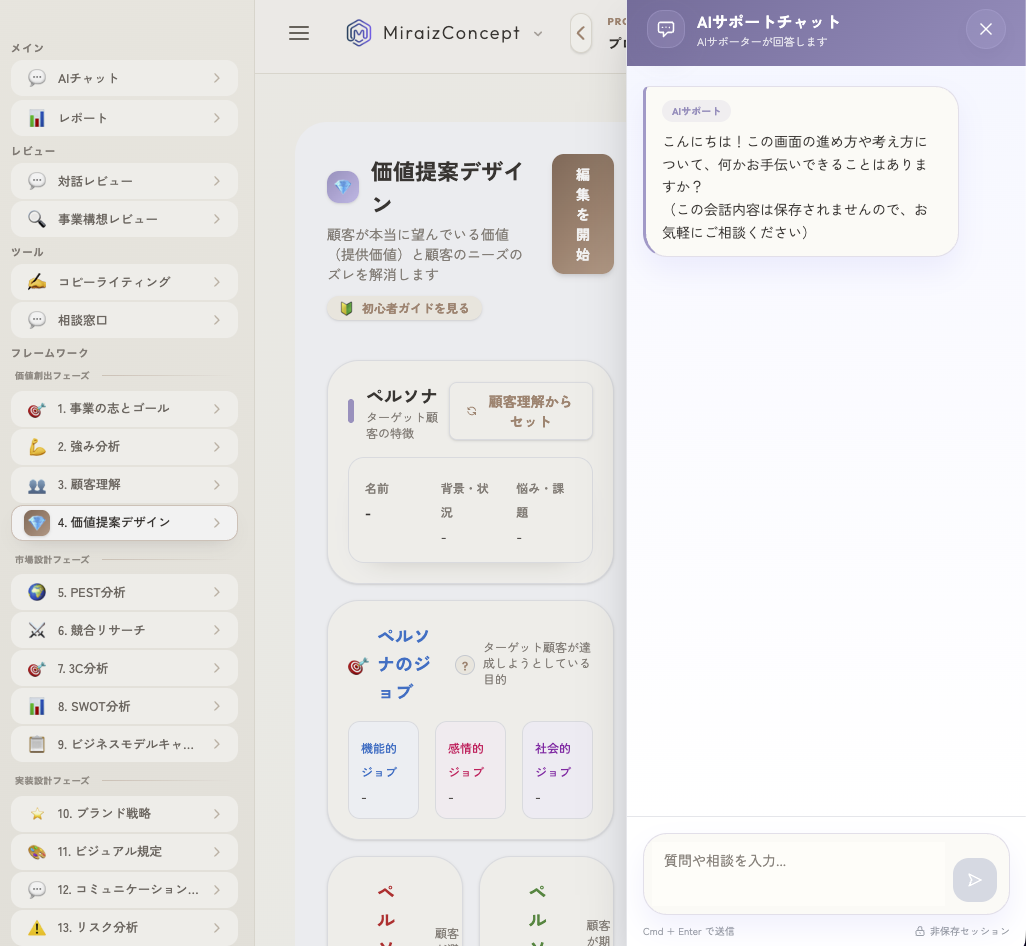Click the send arrow in the chat box

coord(974,880)
